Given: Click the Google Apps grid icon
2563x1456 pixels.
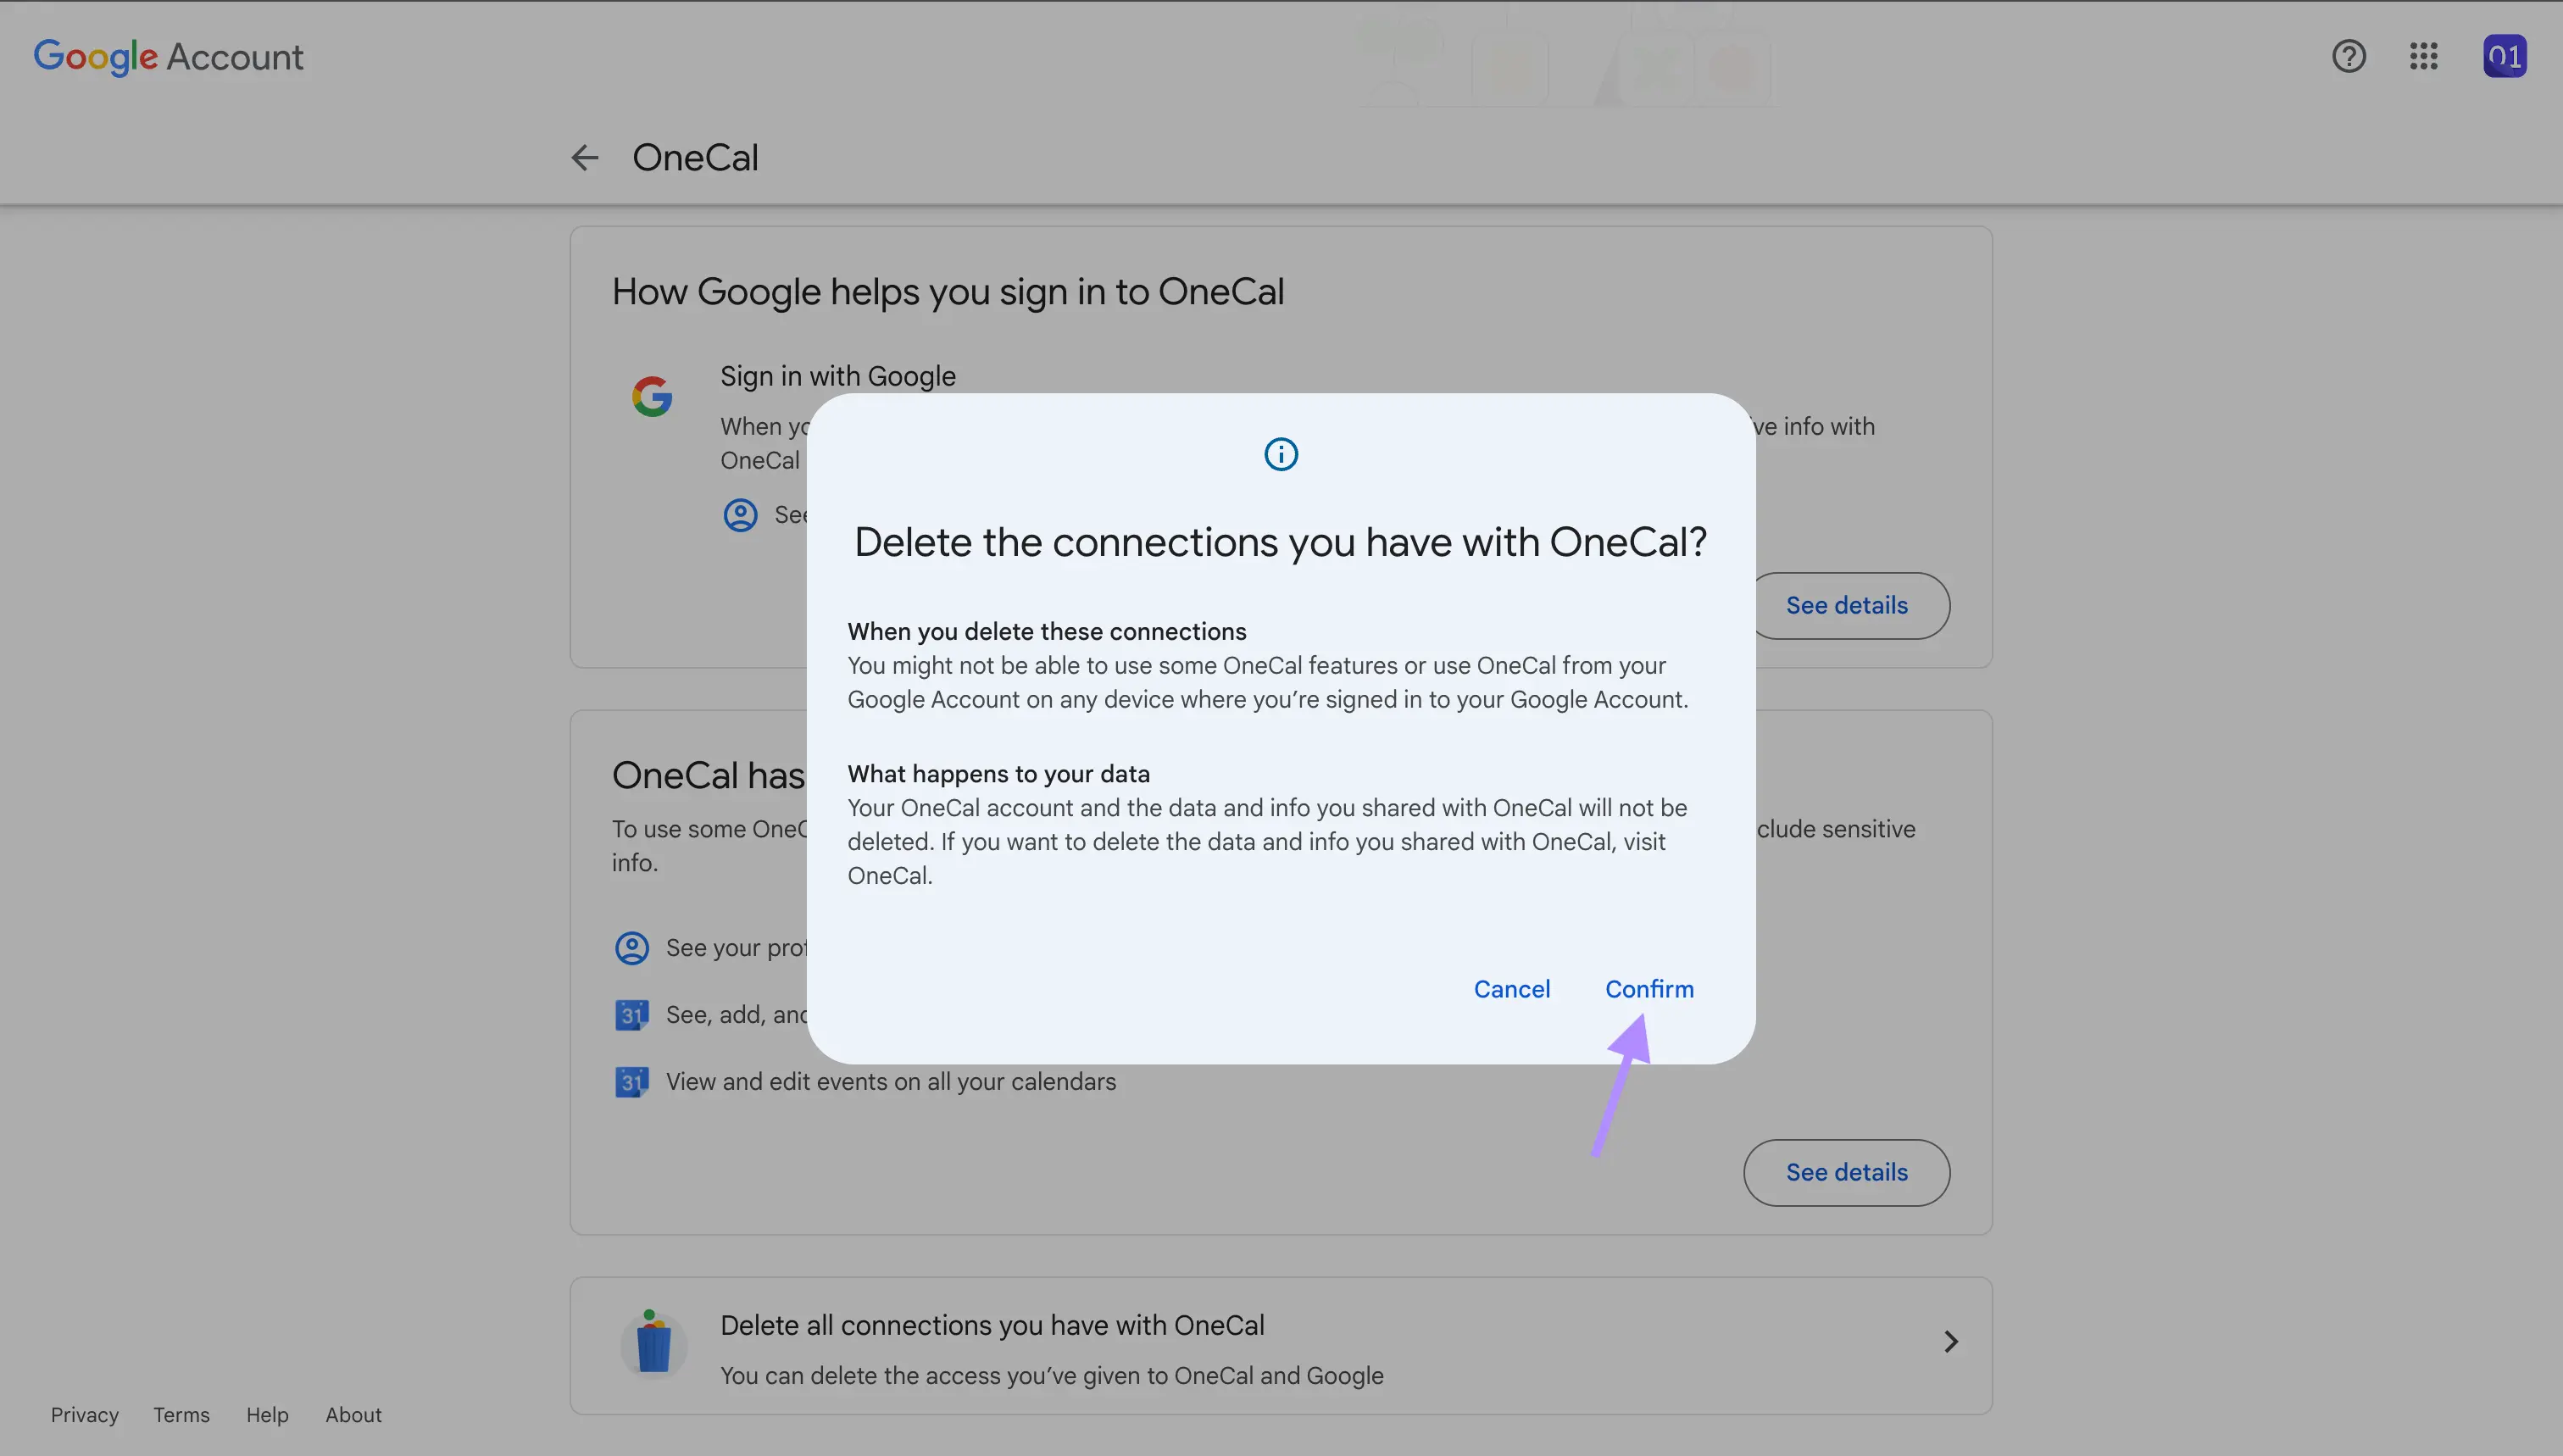Looking at the screenshot, I should 2422,51.
